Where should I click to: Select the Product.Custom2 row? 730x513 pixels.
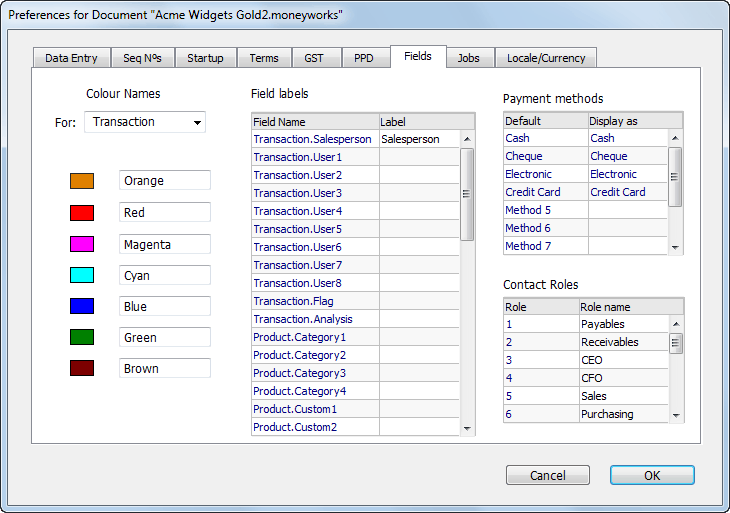click(356, 427)
